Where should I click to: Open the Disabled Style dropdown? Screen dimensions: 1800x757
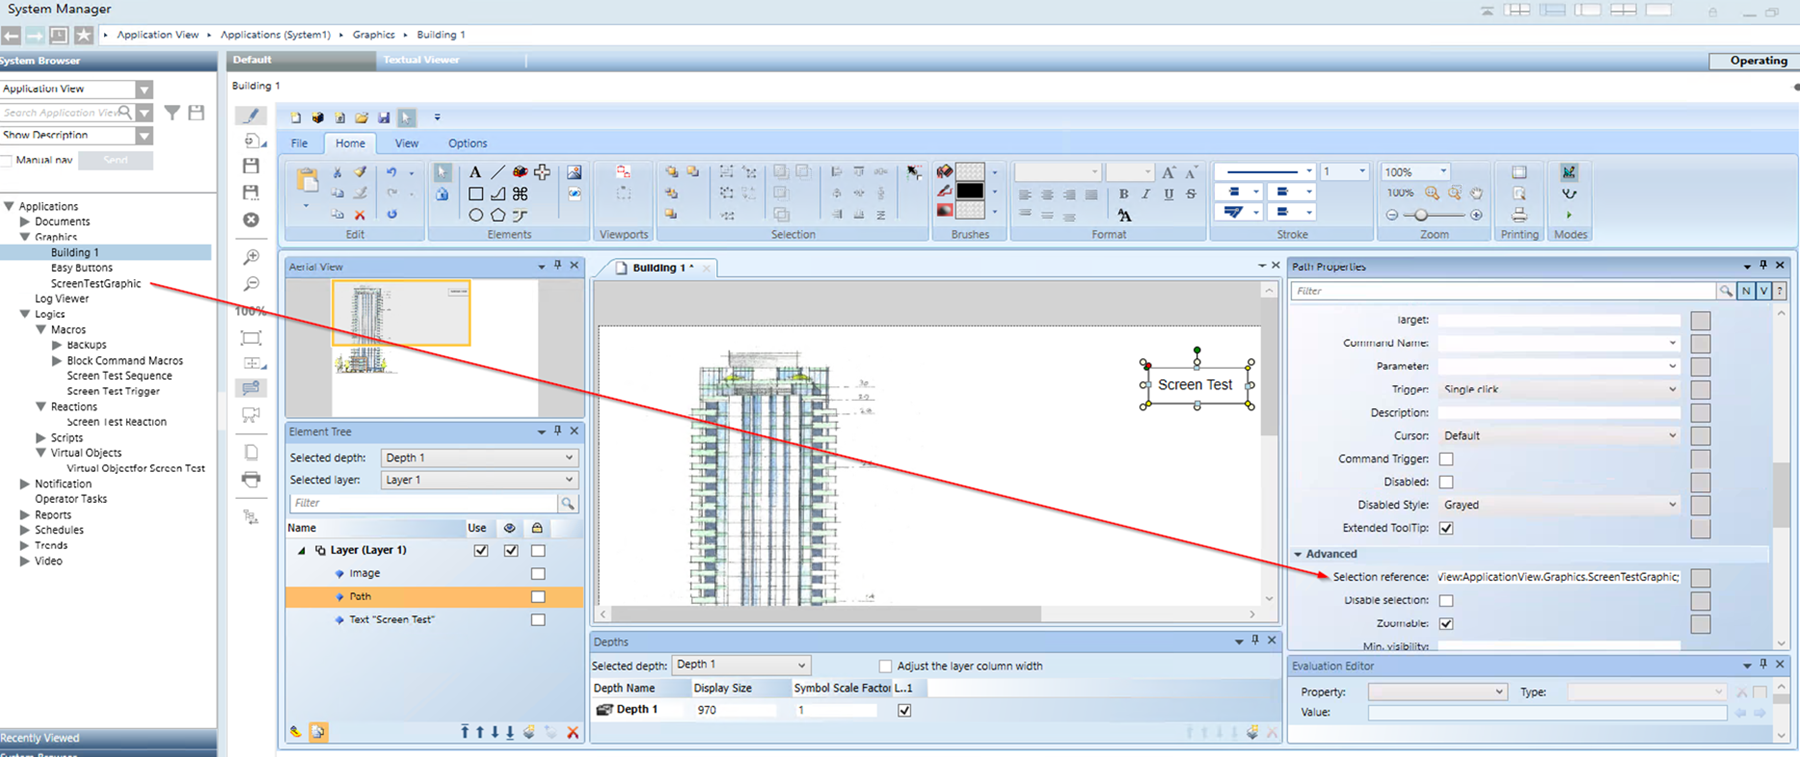pyautogui.click(x=1672, y=505)
